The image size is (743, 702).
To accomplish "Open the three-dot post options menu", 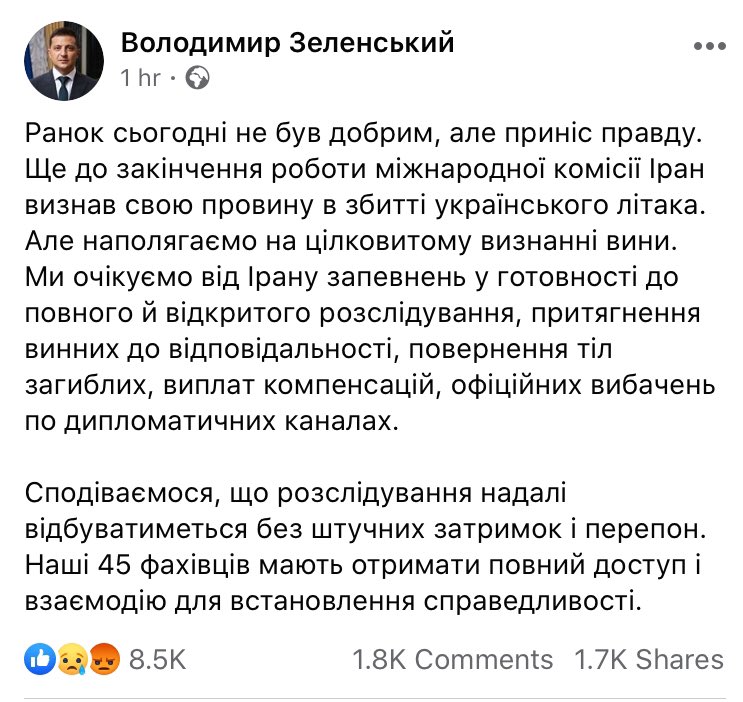I will (710, 47).
